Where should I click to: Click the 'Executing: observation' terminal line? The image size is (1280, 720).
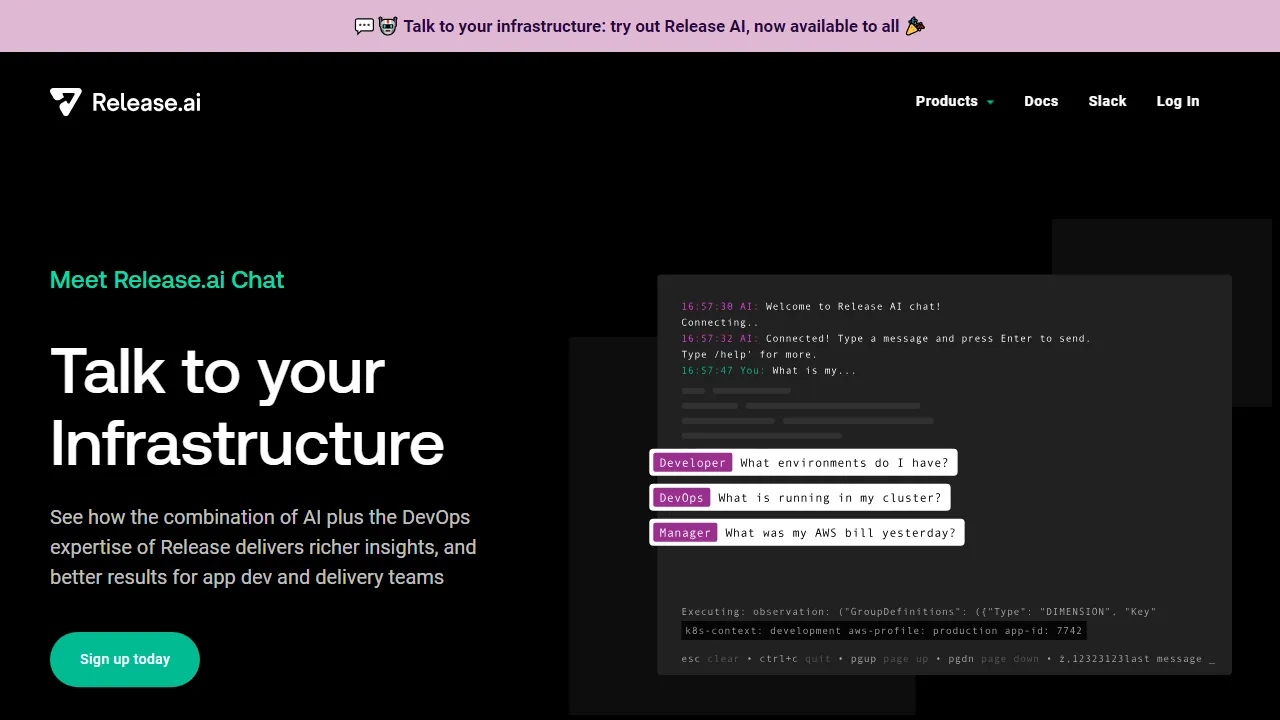(919, 611)
